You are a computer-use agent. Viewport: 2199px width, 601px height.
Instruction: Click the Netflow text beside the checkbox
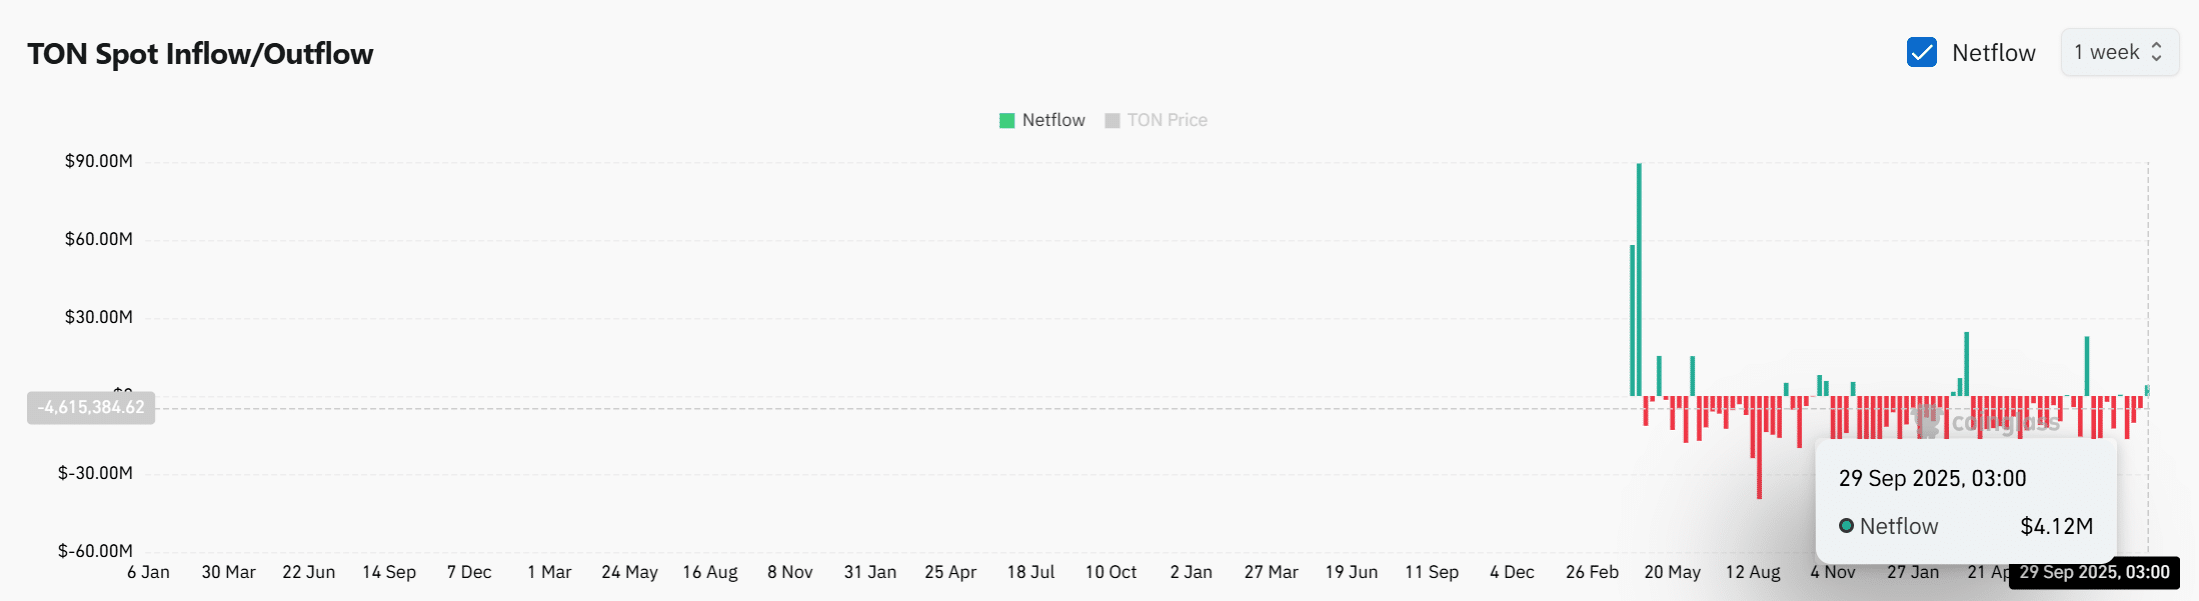1993,53
